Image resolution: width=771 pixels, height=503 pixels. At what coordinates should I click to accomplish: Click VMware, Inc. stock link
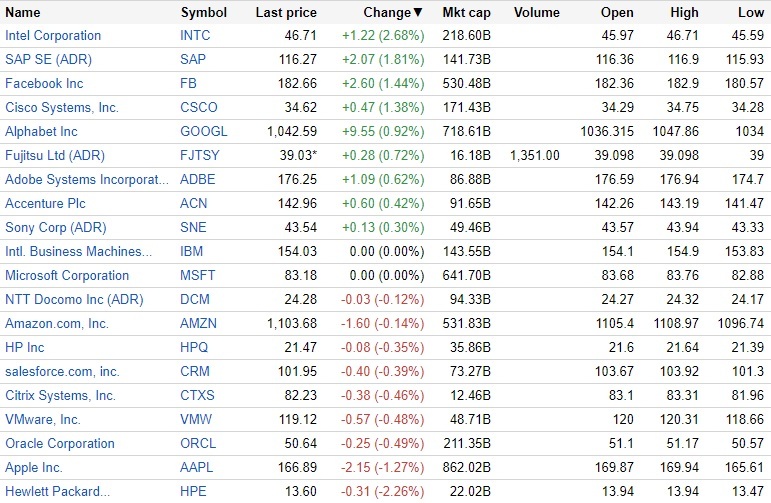pyautogui.click(x=43, y=419)
